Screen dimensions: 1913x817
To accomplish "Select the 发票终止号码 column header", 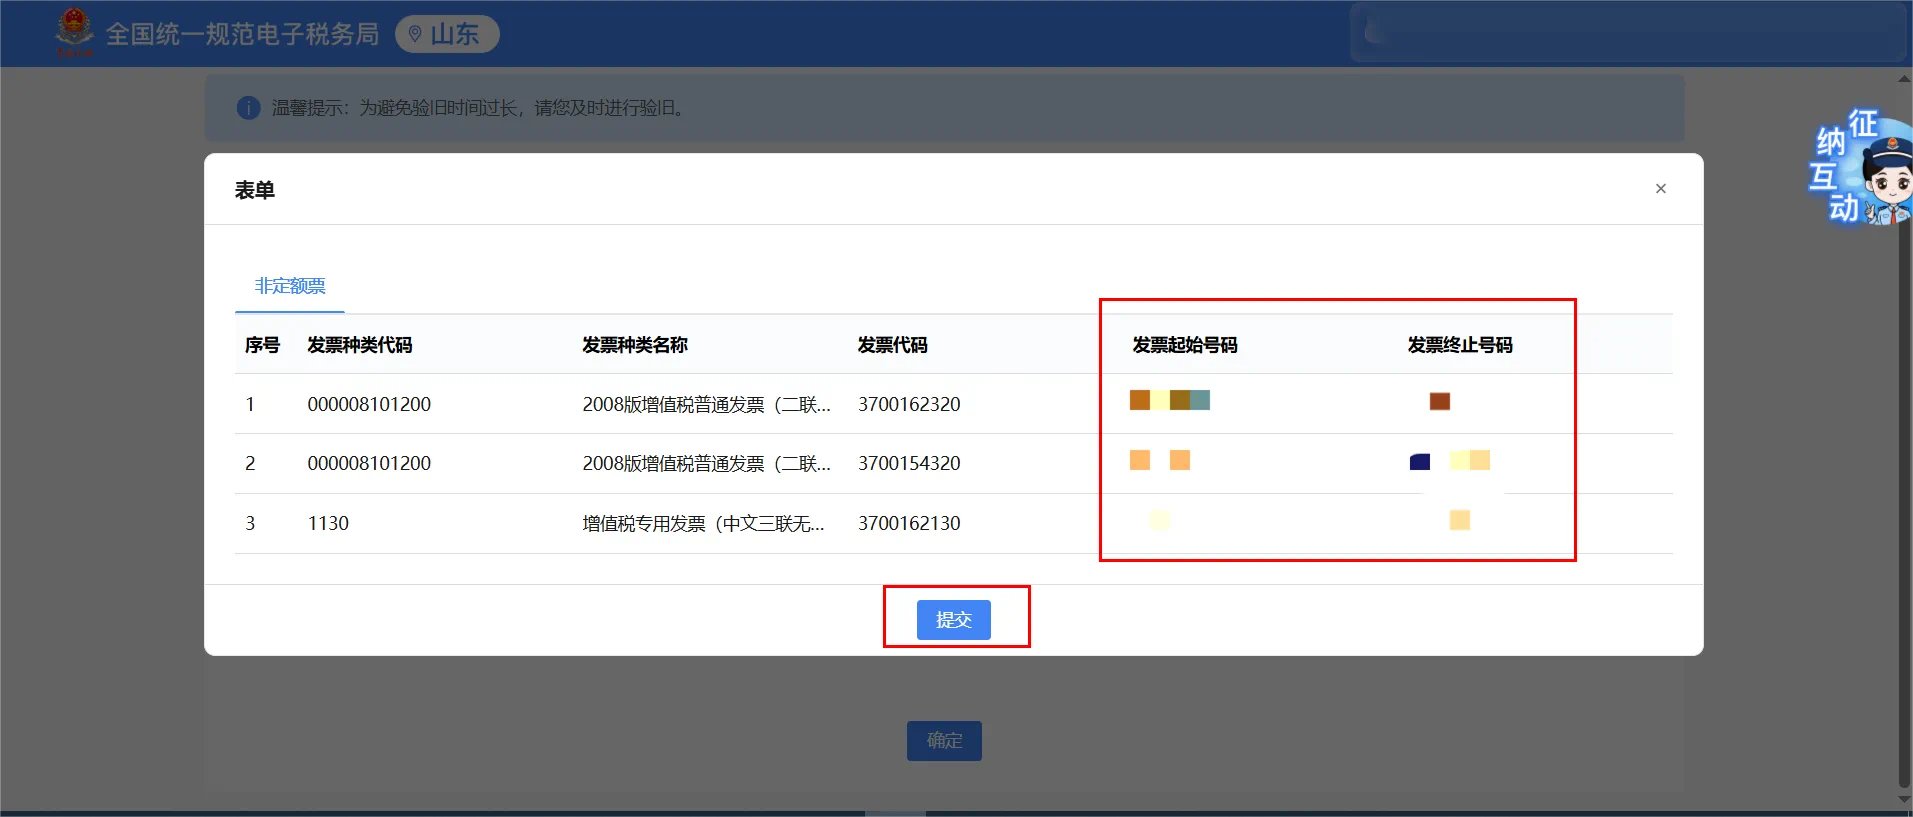I will 1459,345.
